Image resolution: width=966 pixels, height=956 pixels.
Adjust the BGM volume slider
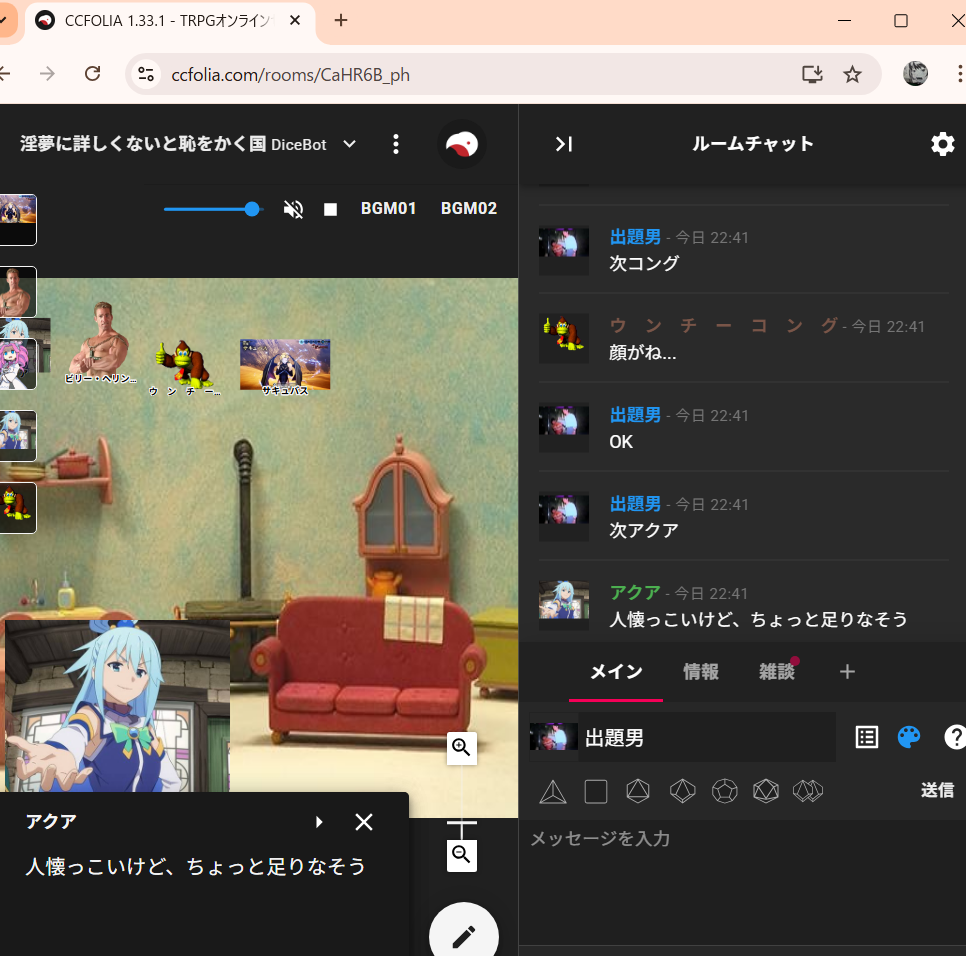click(252, 209)
